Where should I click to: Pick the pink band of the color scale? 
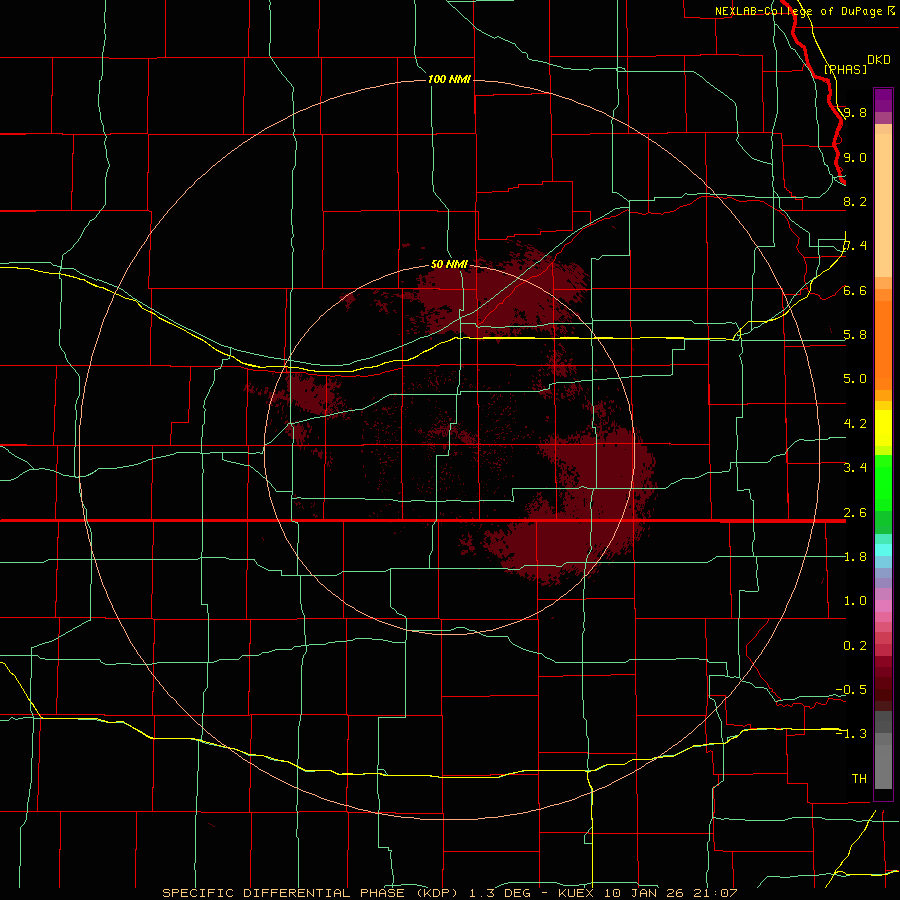coord(883,606)
